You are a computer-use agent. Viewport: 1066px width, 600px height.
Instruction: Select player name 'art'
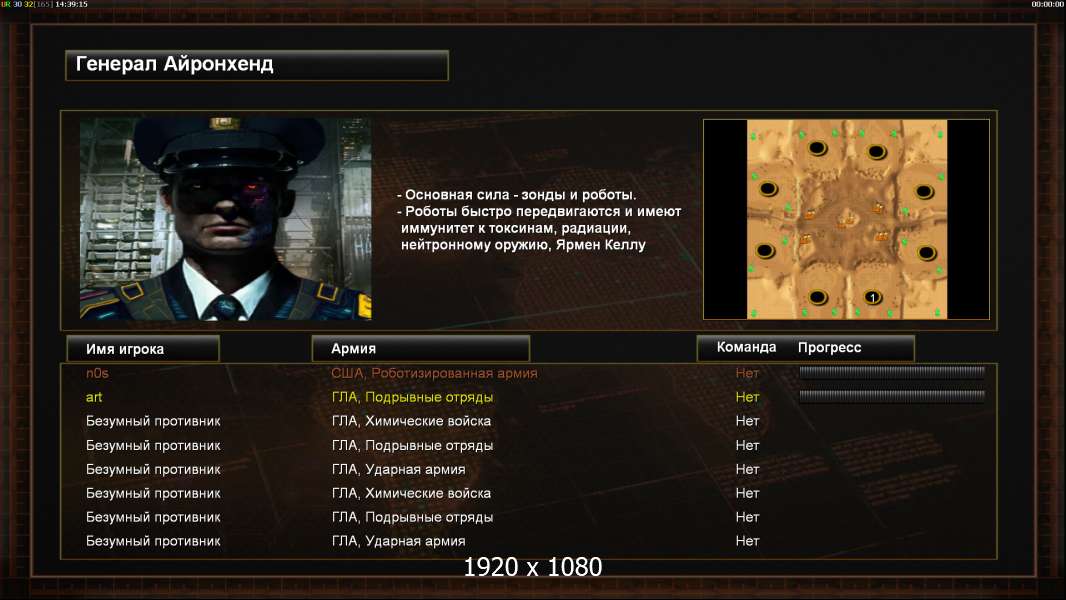tap(94, 398)
